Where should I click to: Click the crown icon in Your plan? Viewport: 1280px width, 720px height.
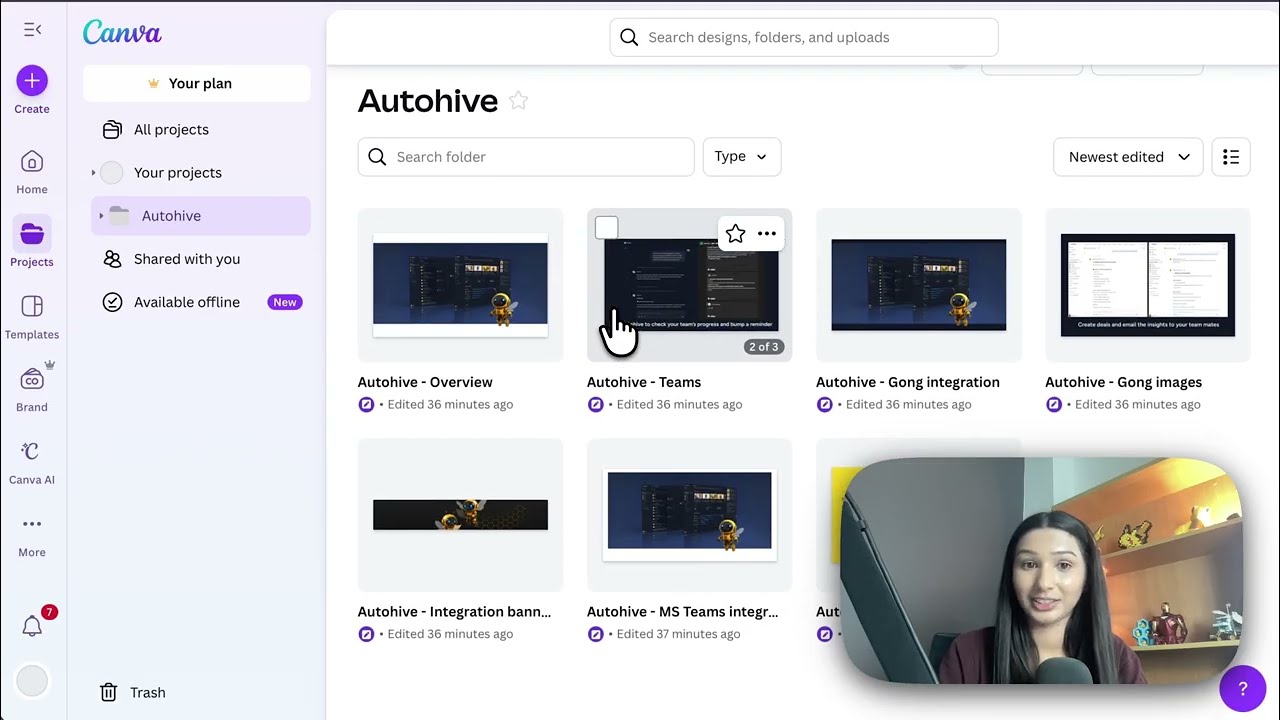pos(153,84)
